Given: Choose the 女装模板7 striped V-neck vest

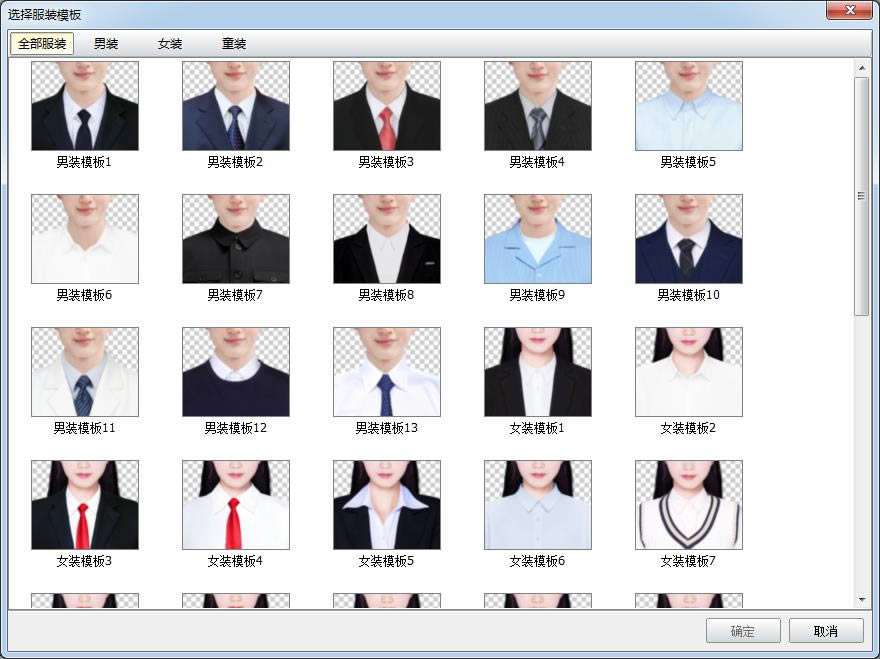Looking at the screenshot, I should point(689,505).
